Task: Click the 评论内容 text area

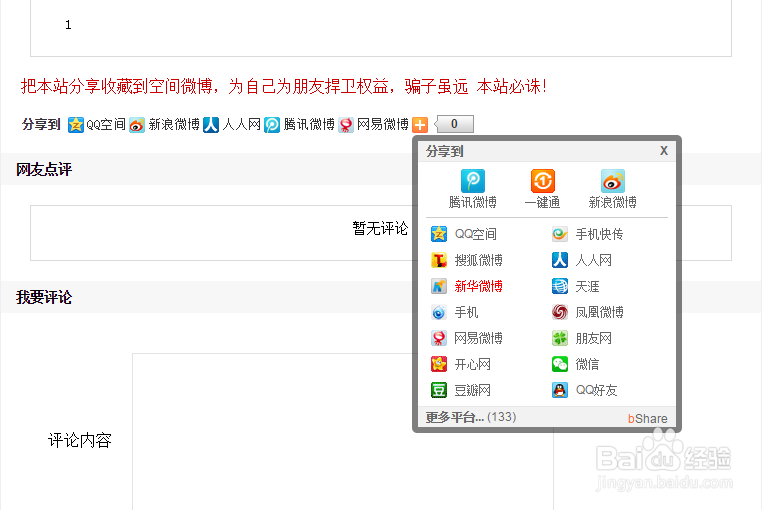Action: [342, 432]
